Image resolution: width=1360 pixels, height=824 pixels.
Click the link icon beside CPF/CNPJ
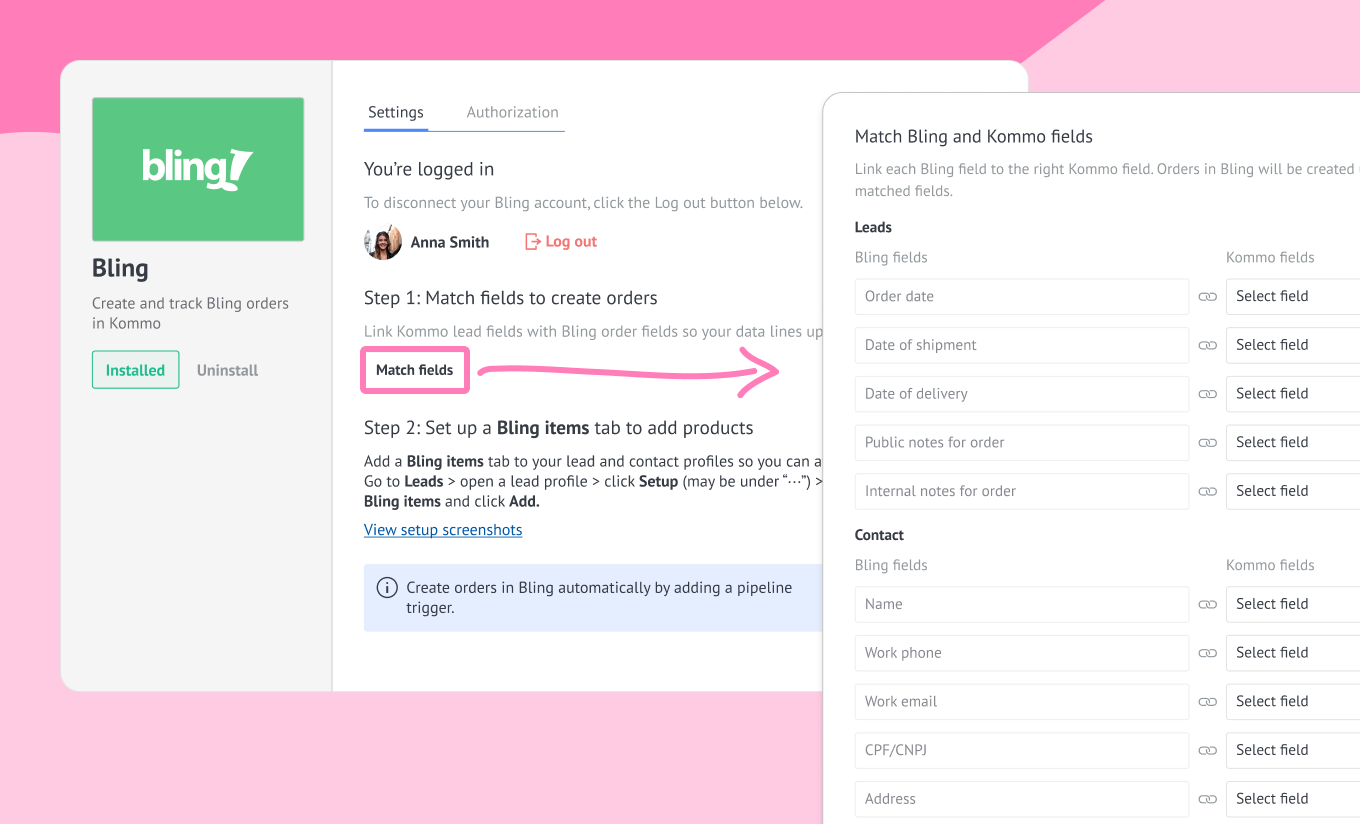click(x=1207, y=751)
